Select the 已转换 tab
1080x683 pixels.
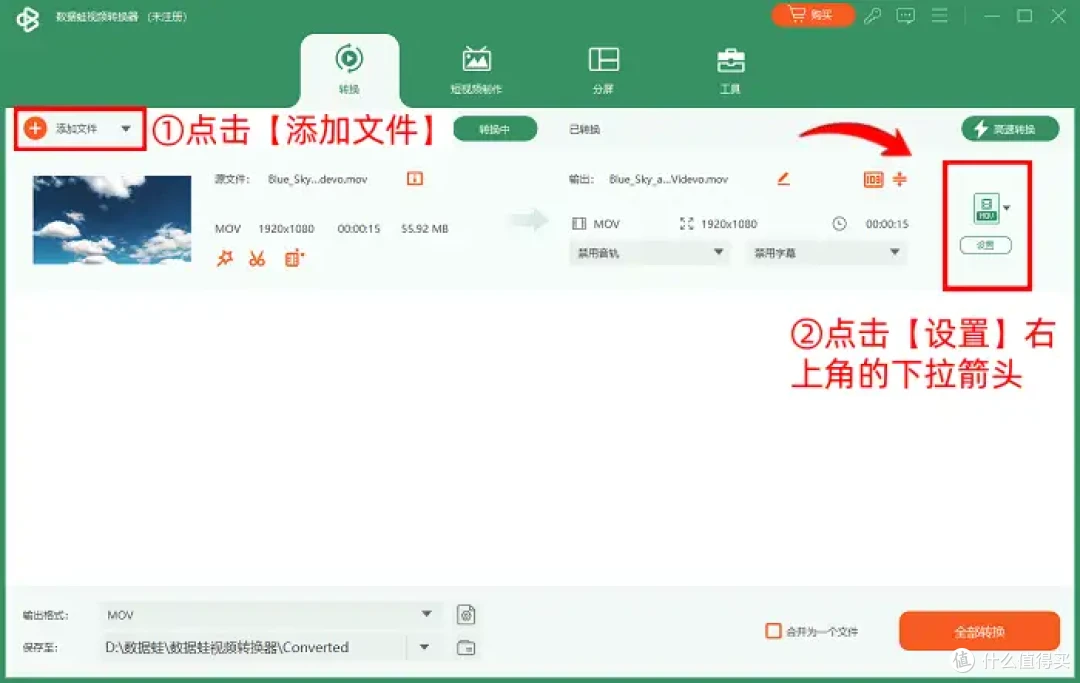coord(585,129)
